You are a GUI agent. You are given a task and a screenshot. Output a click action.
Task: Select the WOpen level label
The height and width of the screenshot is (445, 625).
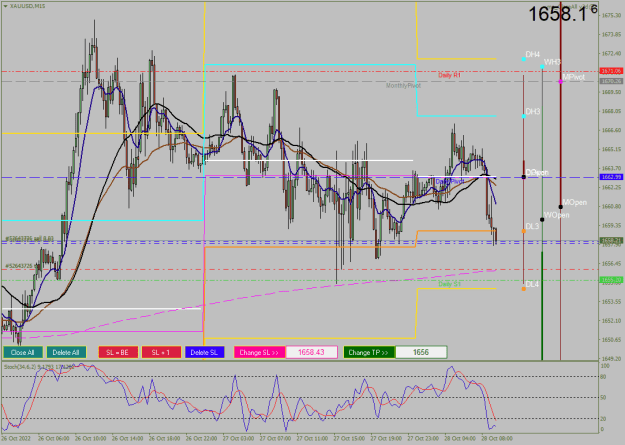(x=556, y=215)
